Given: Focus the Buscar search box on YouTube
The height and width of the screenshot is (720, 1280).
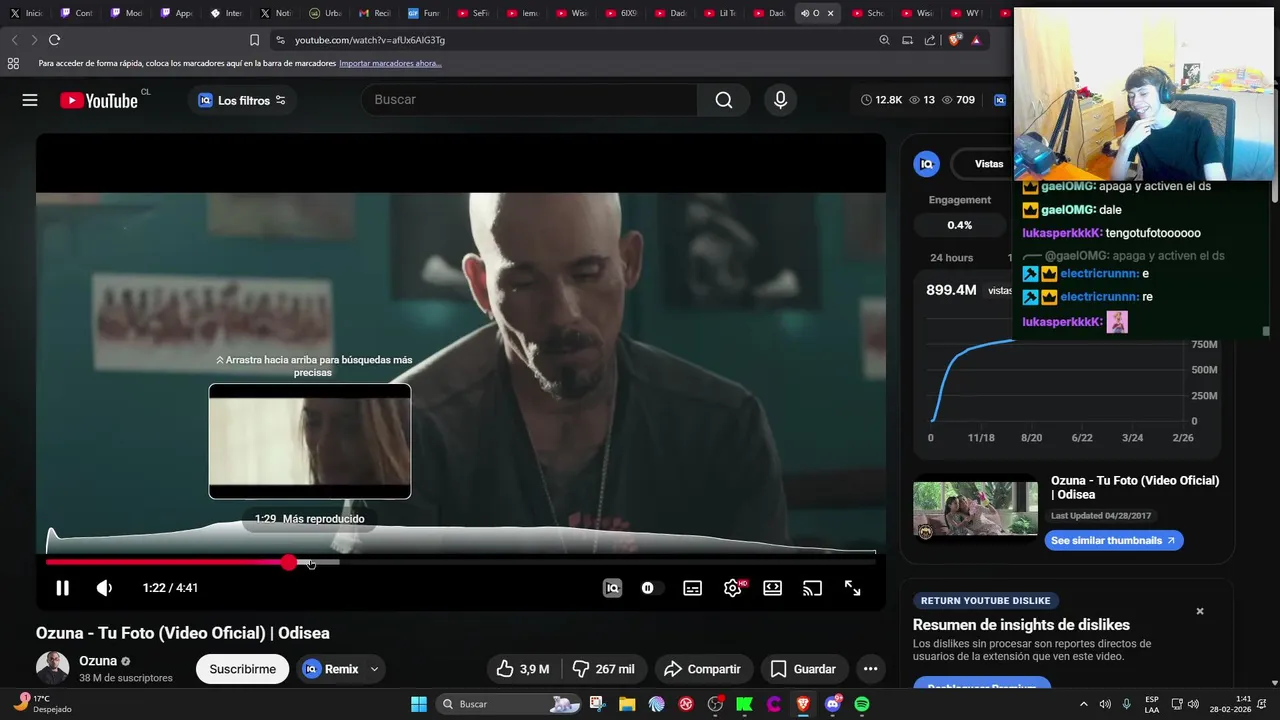Looking at the screenshot, I should pyautogui.click(x=530, y=100).
